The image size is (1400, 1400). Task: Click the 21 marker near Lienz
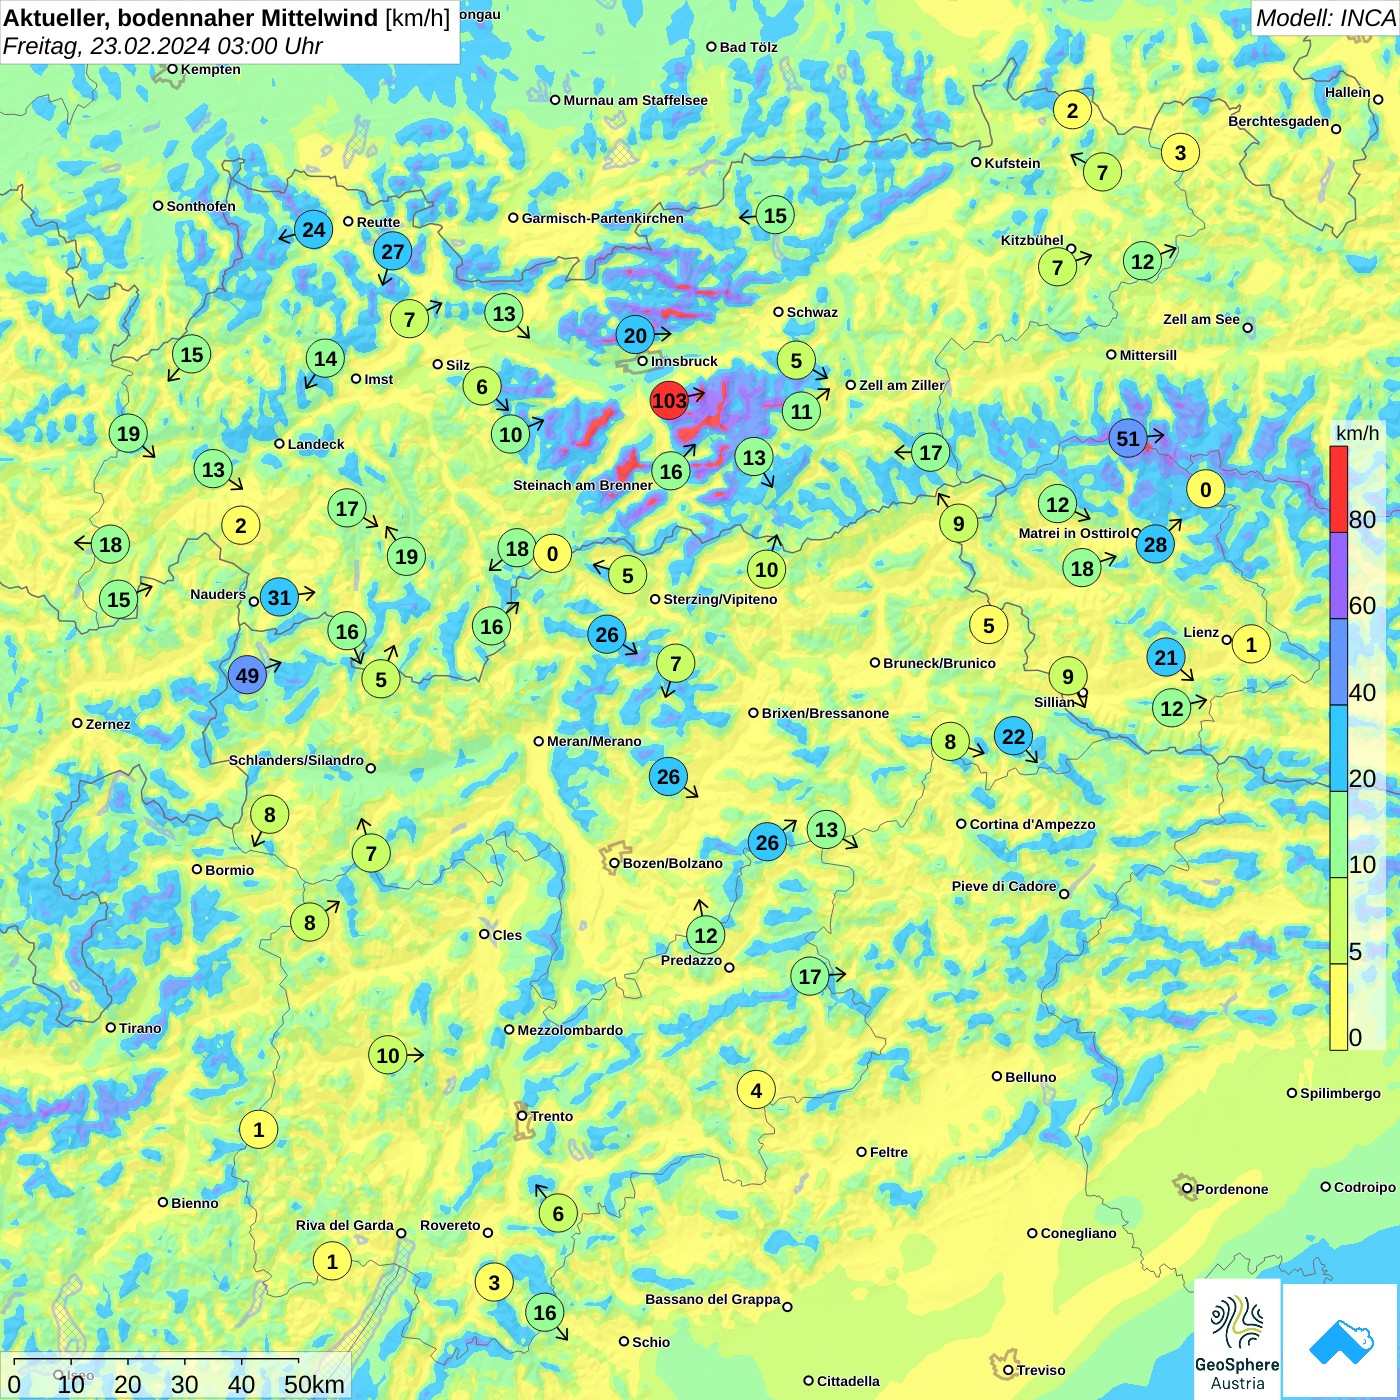point(1166,657)
